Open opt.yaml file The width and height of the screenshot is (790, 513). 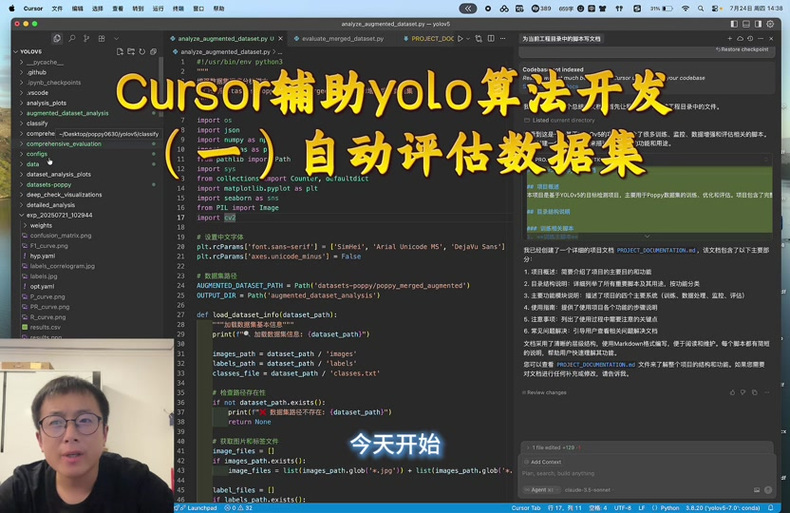pyautogui.click(x=42, y=286)
